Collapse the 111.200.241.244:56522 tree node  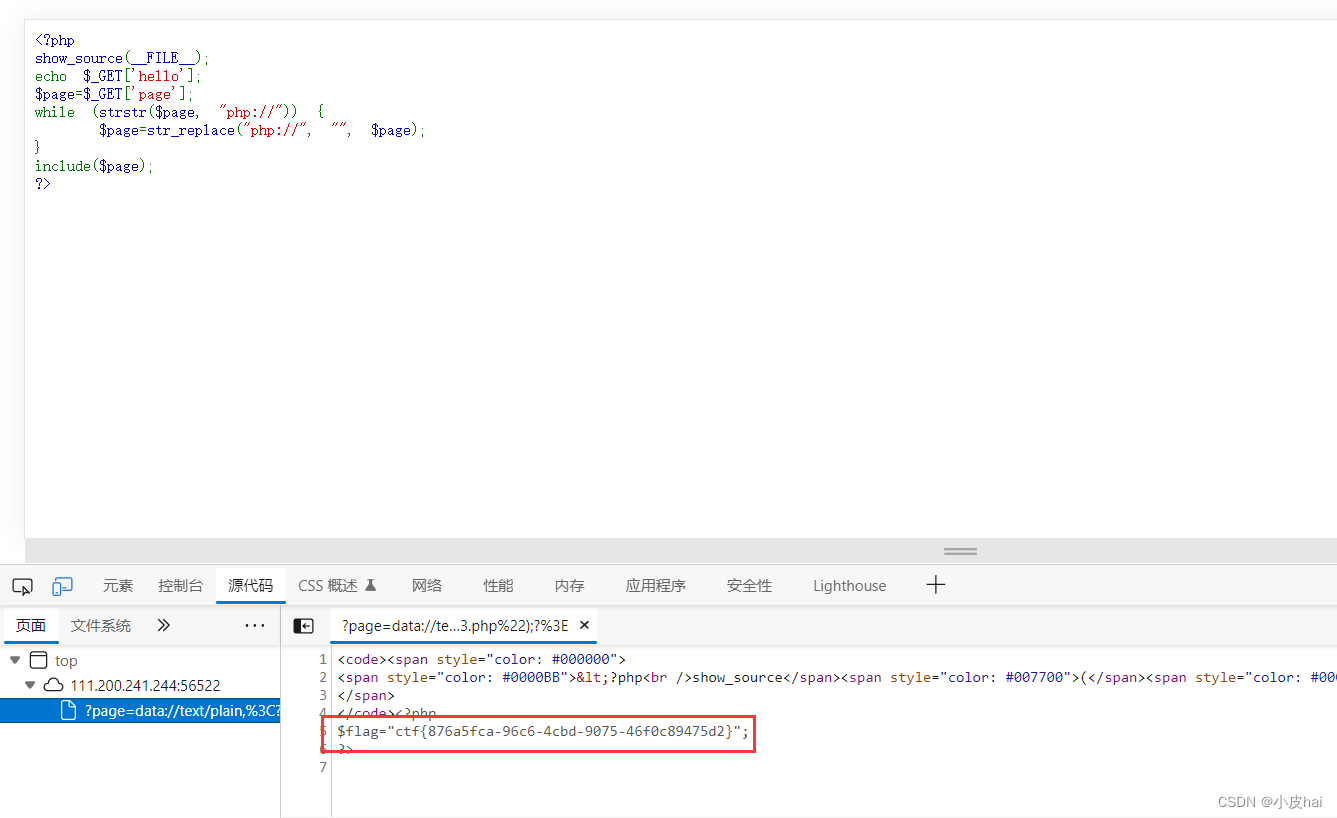[x=31, y=685]
